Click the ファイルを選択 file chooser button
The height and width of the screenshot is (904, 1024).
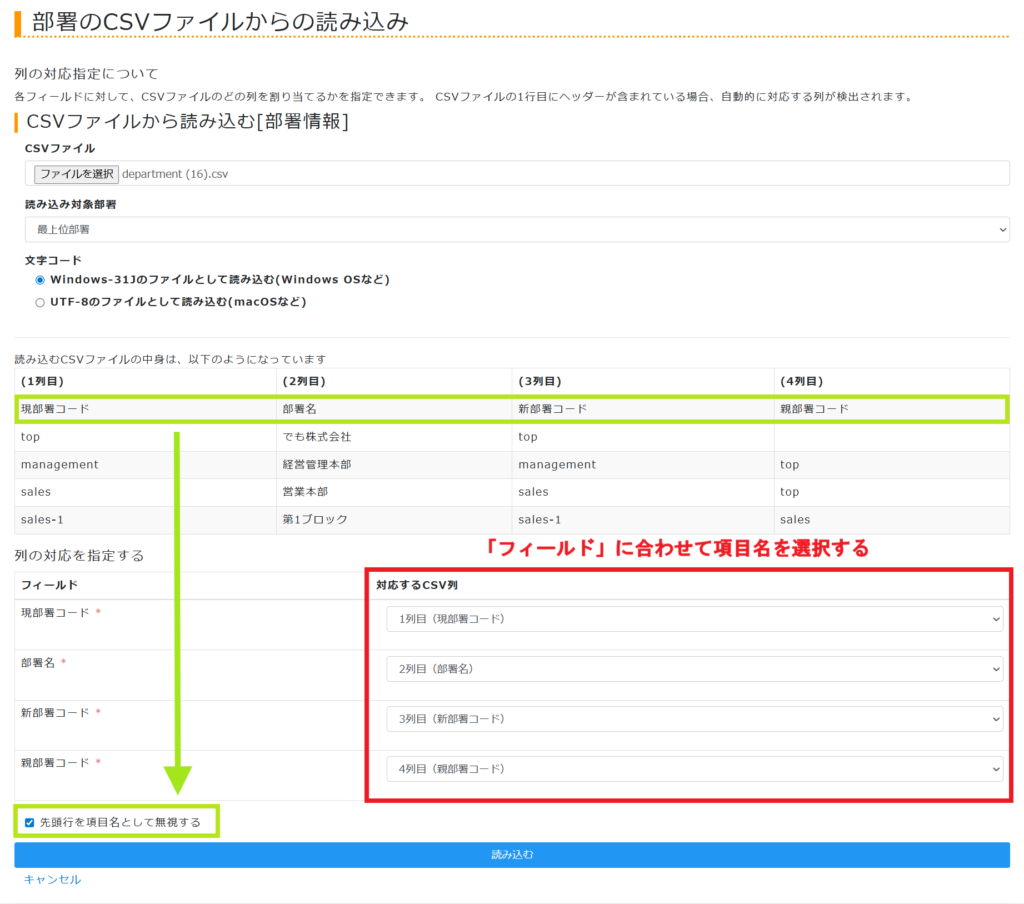coord(76,174)
